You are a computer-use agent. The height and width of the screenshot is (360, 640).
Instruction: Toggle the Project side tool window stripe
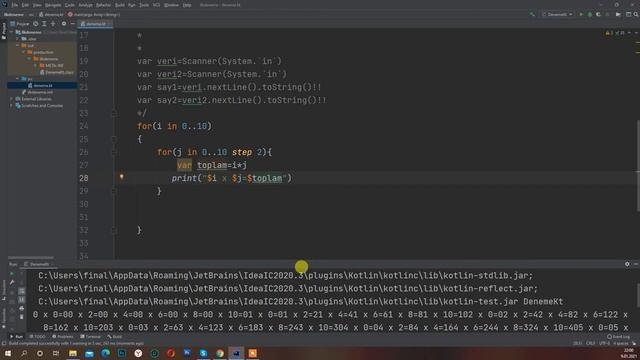[x=4, y=31]
